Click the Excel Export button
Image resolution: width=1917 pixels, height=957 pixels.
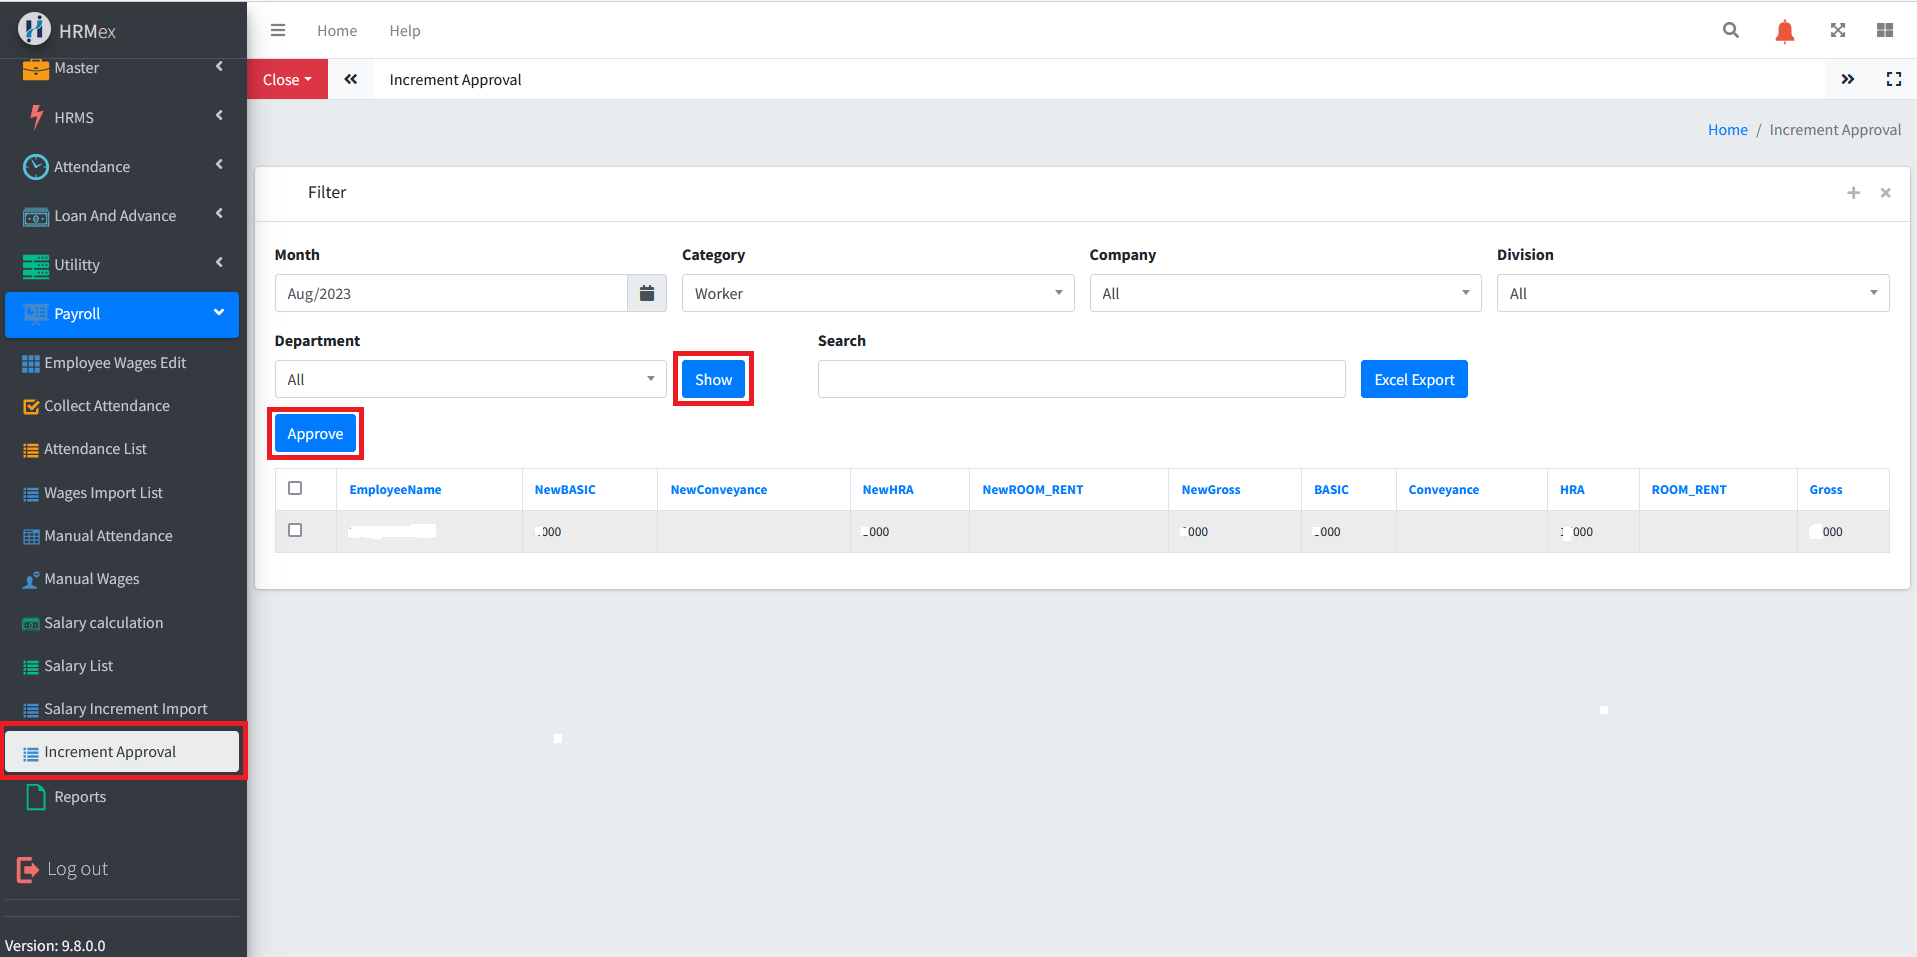coord(1413,379)
